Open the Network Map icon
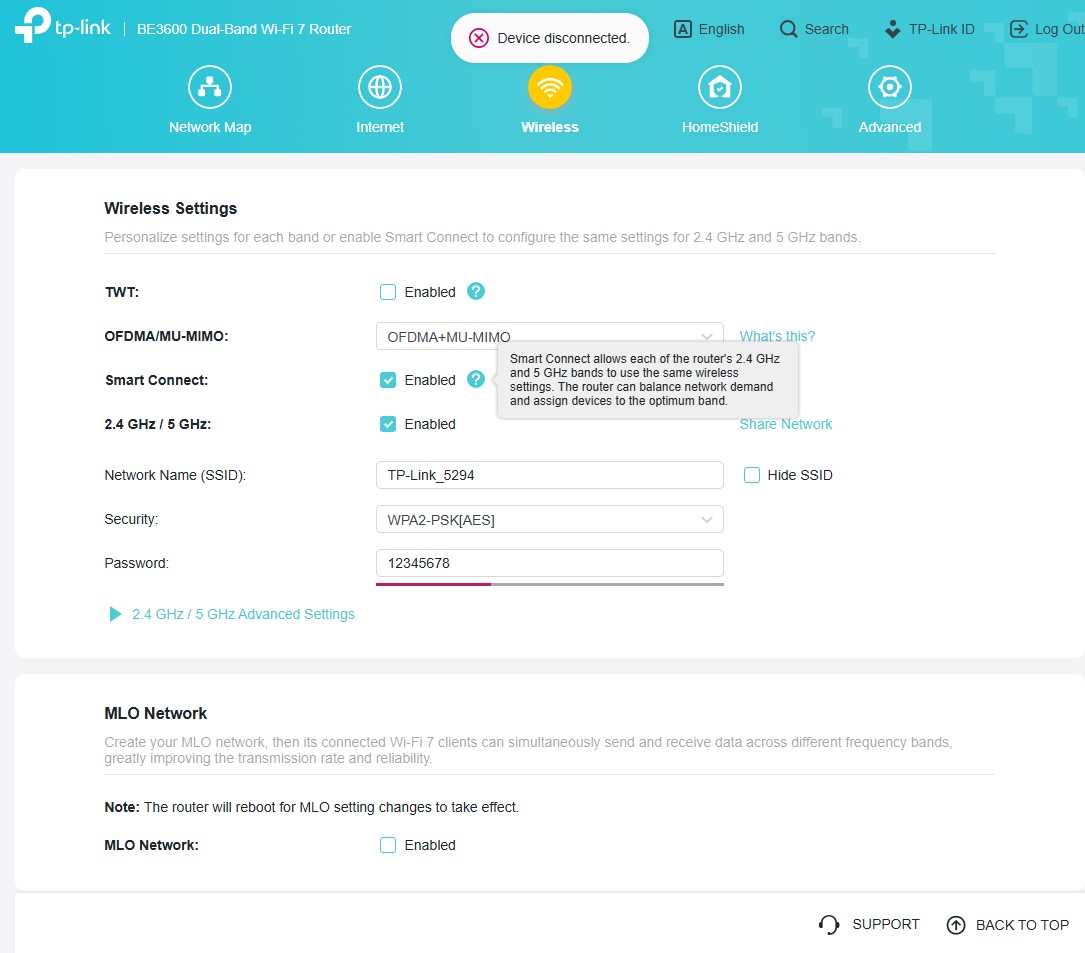The height and width of the screenshot is (953, 1085). coord(210,89)
